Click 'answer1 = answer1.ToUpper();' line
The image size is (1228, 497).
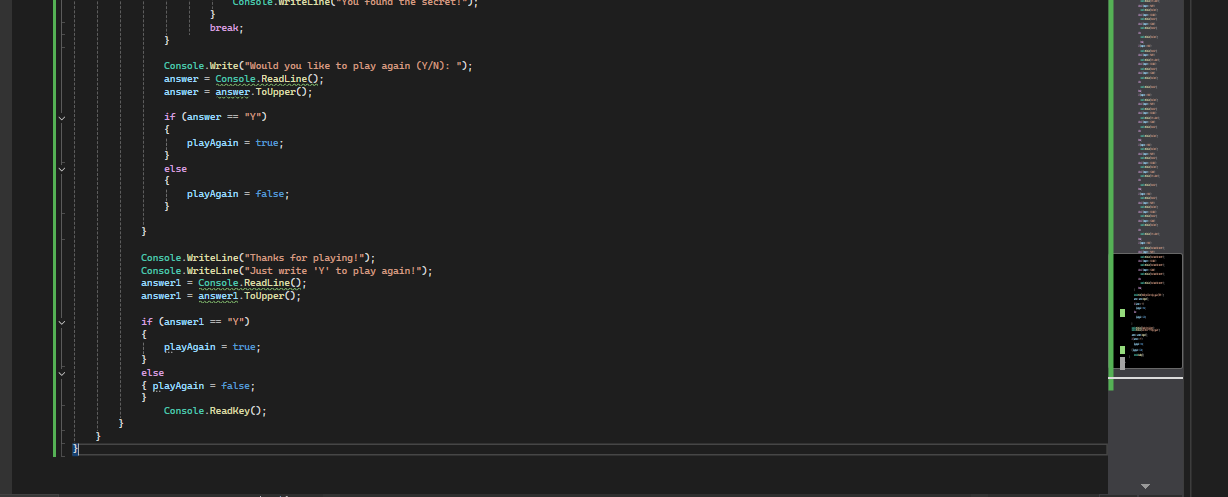220,296
